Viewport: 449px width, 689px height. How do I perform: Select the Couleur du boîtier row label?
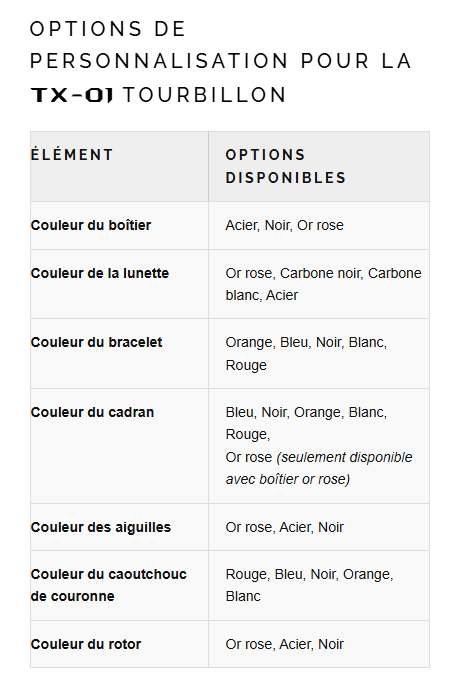pyautogui.click(x=91, y=225)
